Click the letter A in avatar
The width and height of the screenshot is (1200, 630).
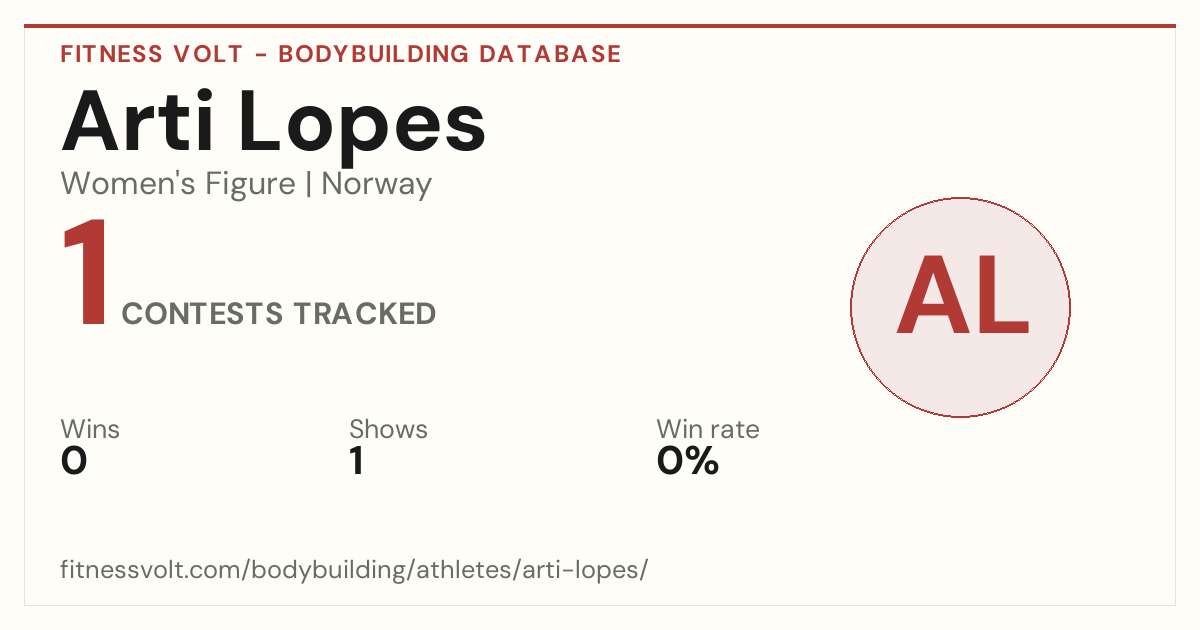coord(929,296)
